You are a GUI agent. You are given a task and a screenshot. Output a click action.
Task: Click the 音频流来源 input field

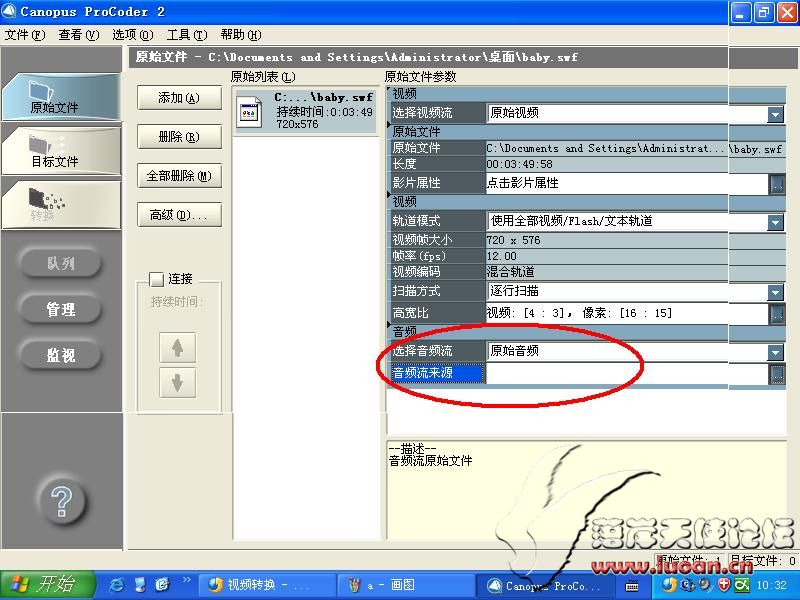[x=627, y=373]
